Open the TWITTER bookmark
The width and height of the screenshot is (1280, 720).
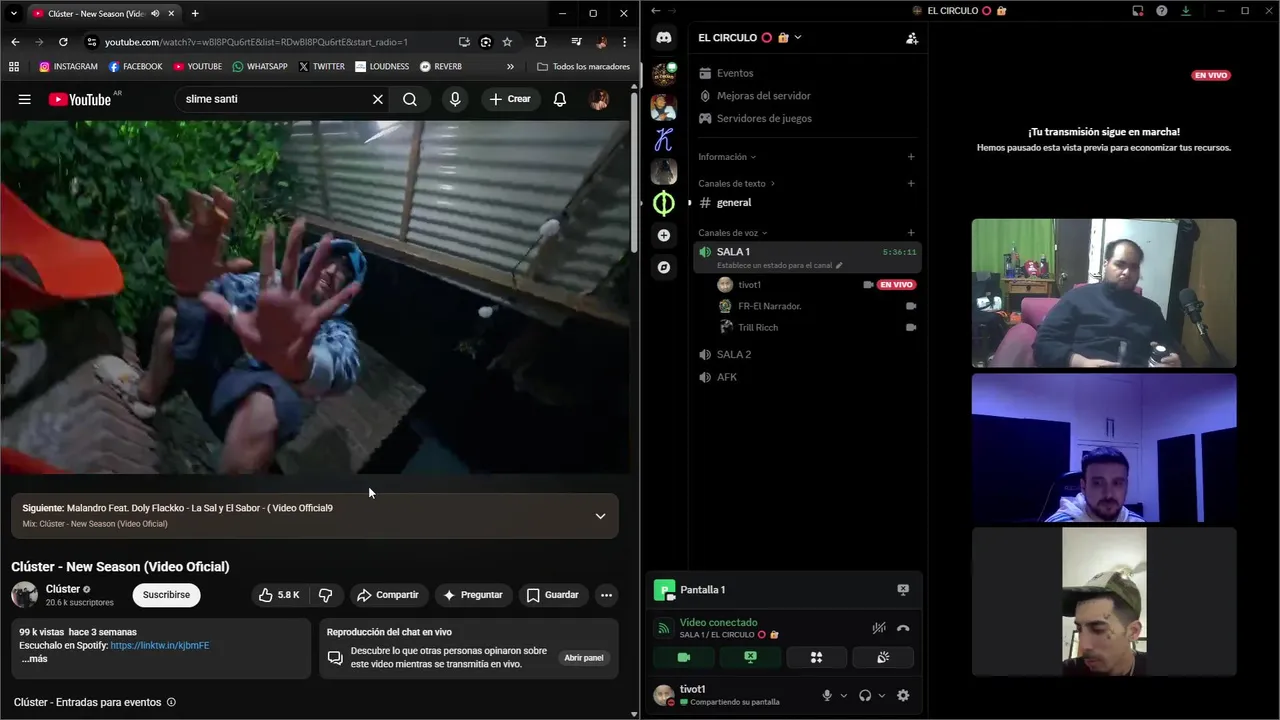point(321,67)
